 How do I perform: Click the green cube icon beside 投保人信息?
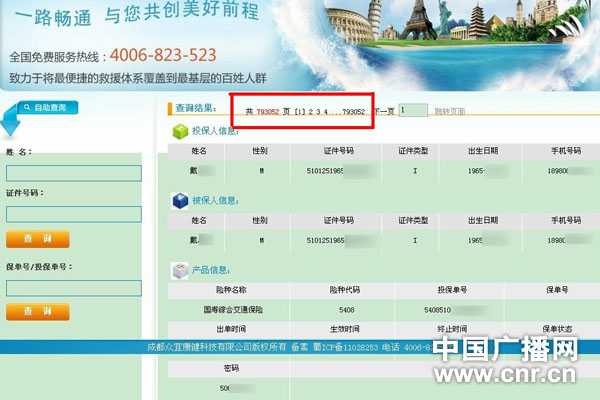[180, 131]
